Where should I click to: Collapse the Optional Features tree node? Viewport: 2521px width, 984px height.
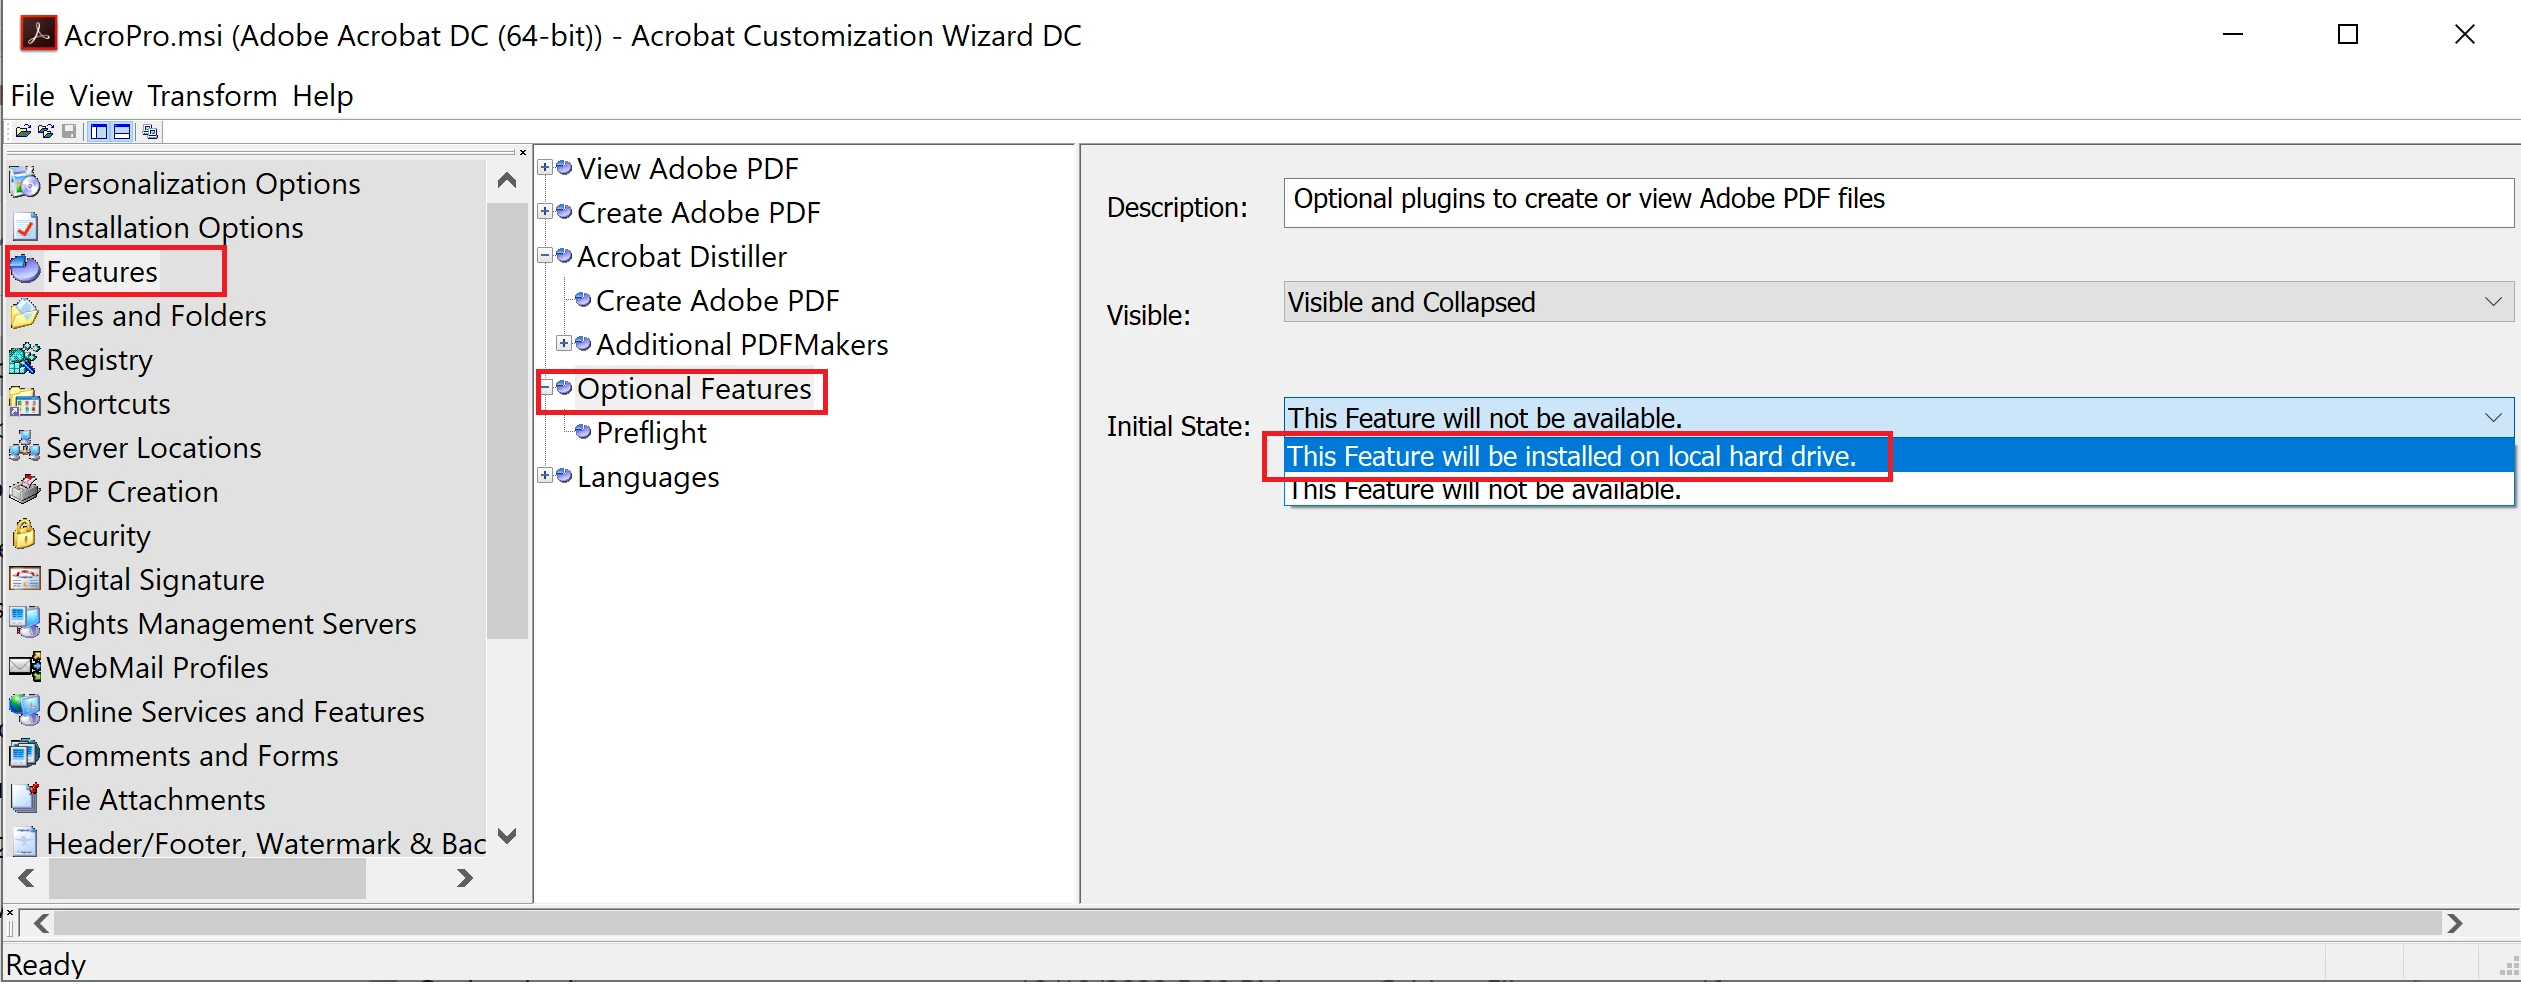click(x=545, y=387)
